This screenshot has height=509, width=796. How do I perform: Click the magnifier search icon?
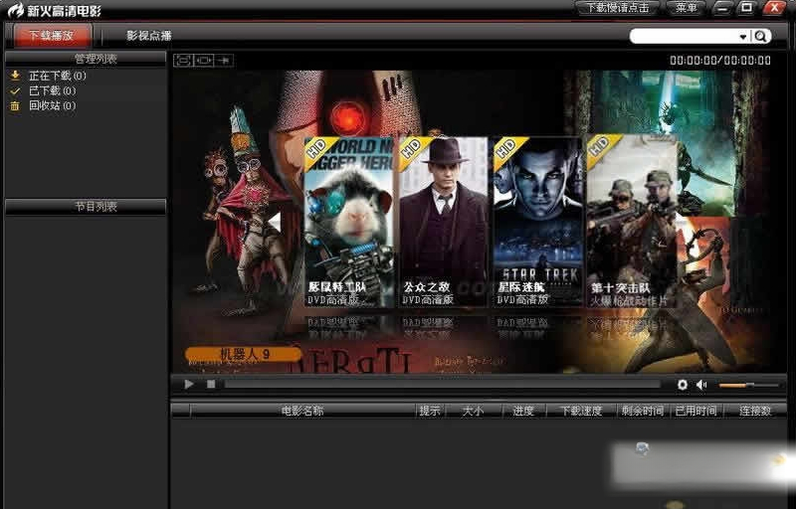[x=760, y=37]
